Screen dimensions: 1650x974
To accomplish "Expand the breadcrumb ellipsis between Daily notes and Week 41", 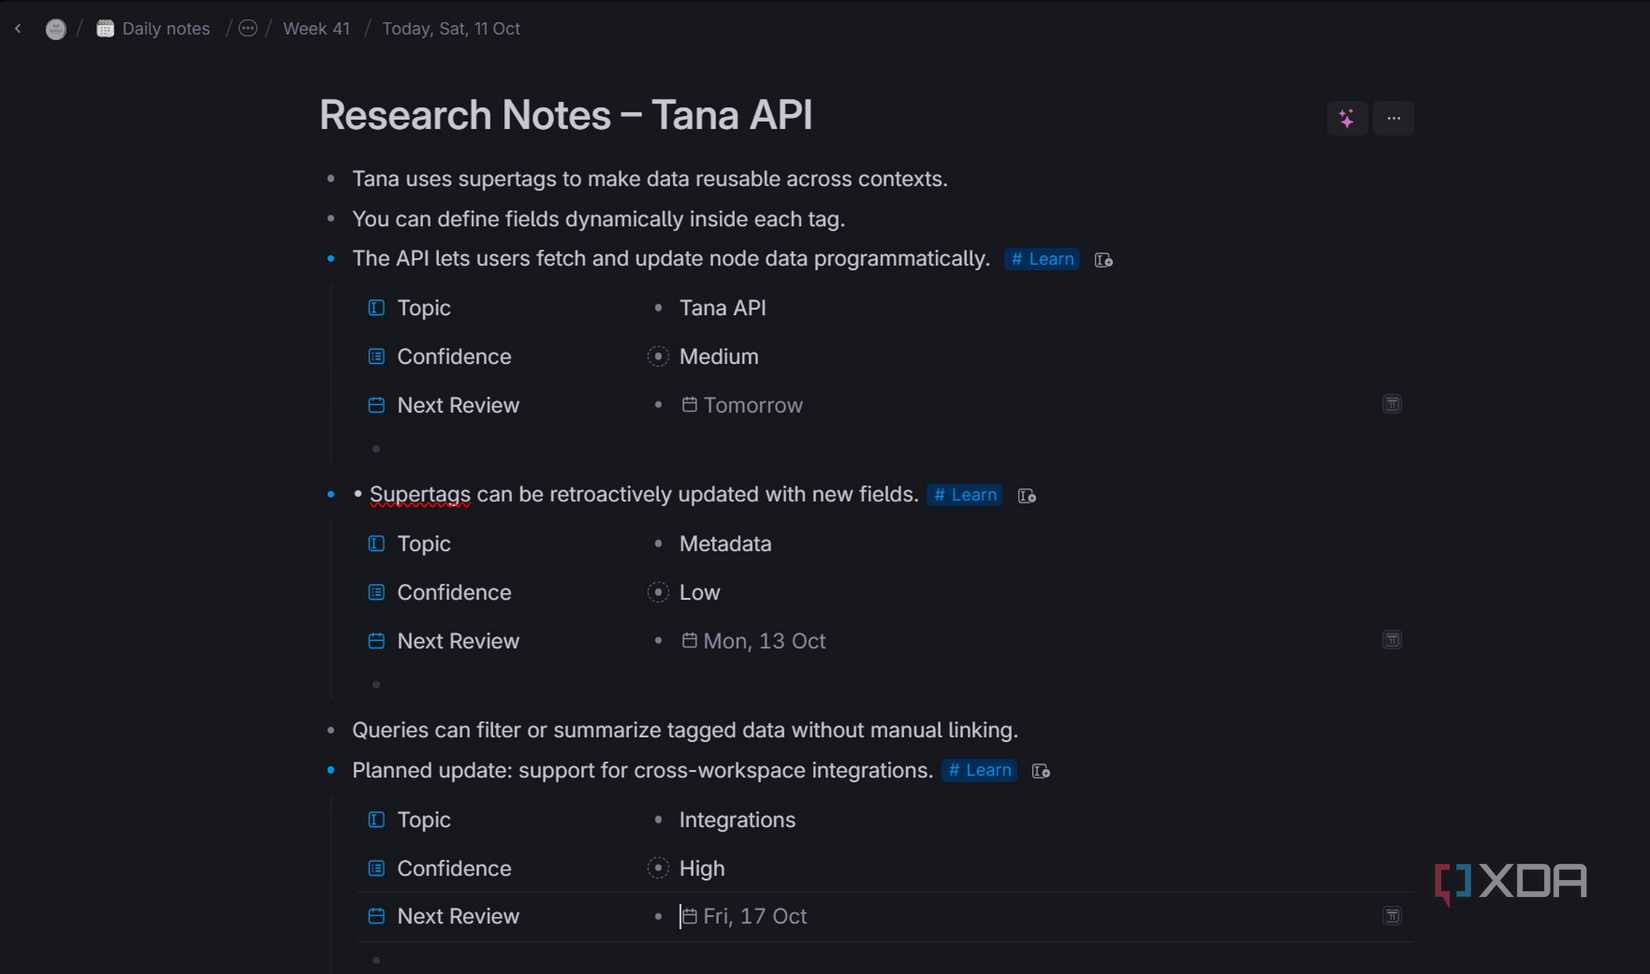I will pos(247,28).
